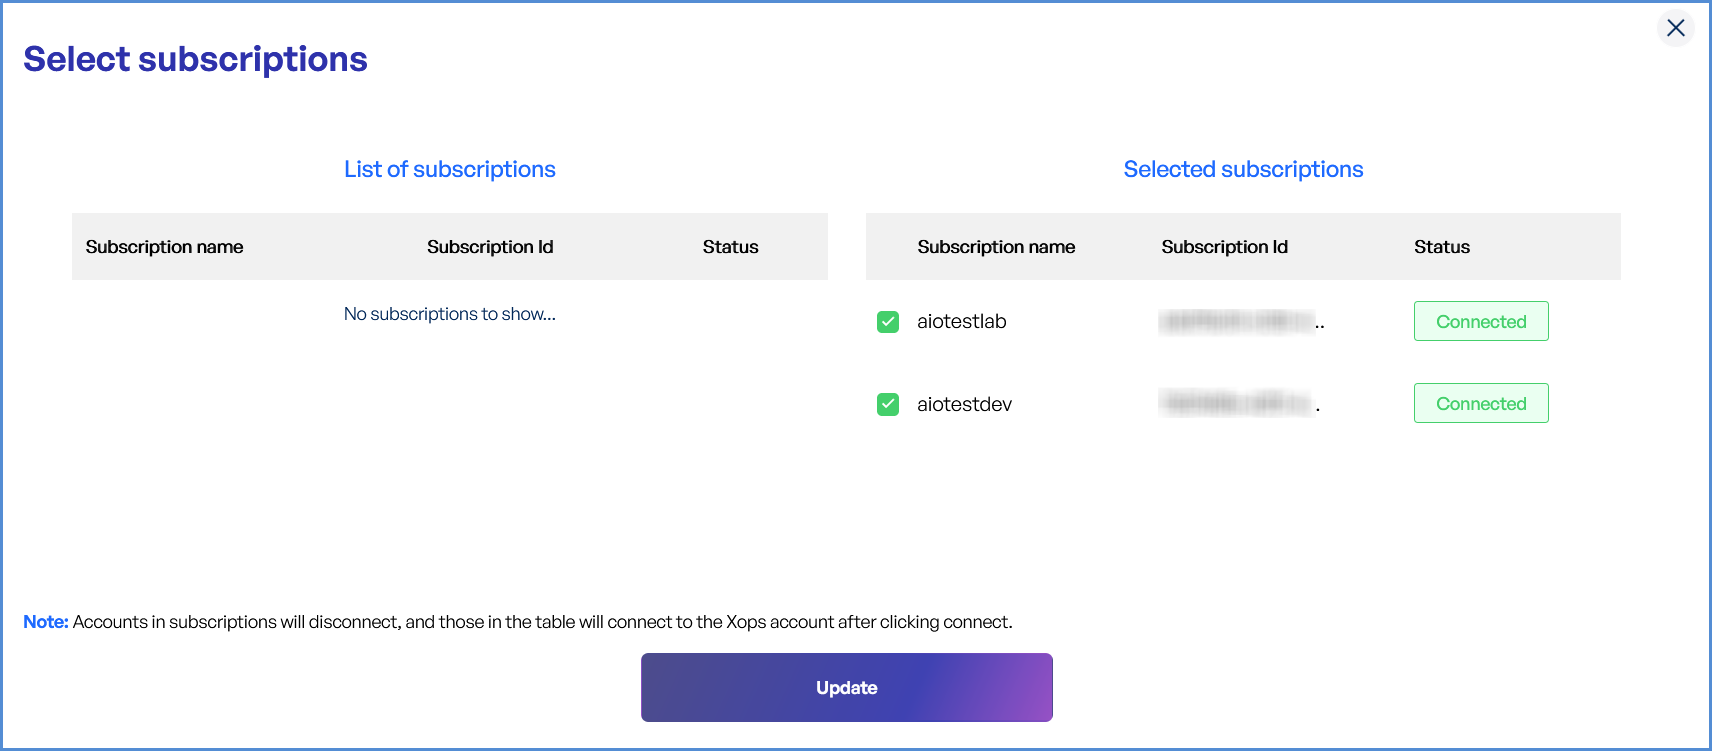Click Connected status badge for aiotestdev

pos(1481,404)
